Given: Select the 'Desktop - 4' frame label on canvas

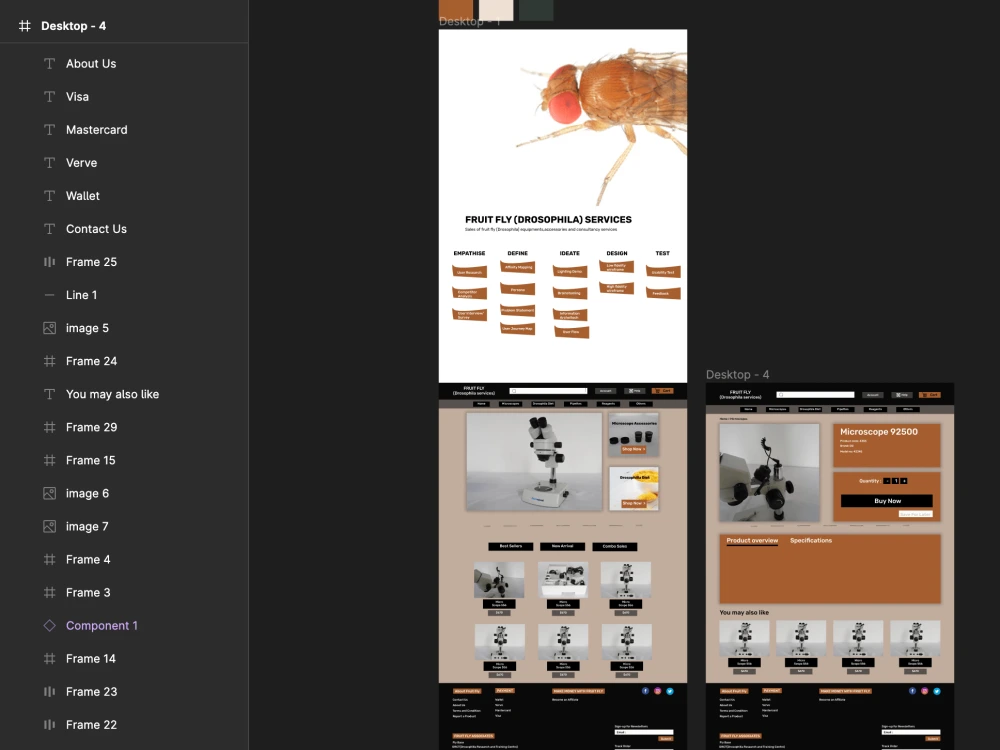Looking at the screenshot, I should (737, 374).
